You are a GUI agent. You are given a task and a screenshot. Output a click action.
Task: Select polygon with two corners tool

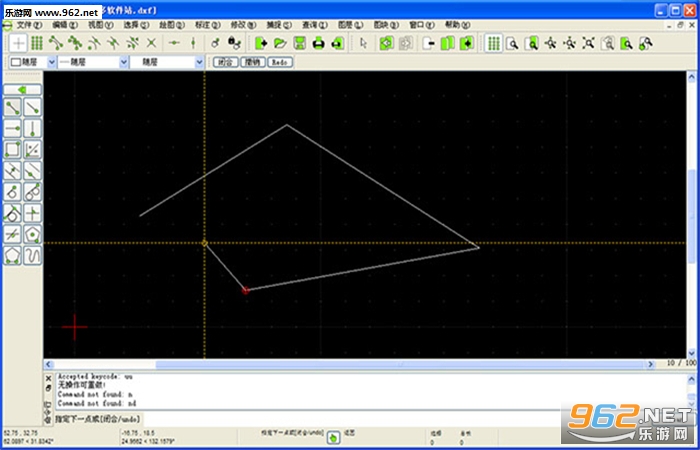click(x=13, y=255)
